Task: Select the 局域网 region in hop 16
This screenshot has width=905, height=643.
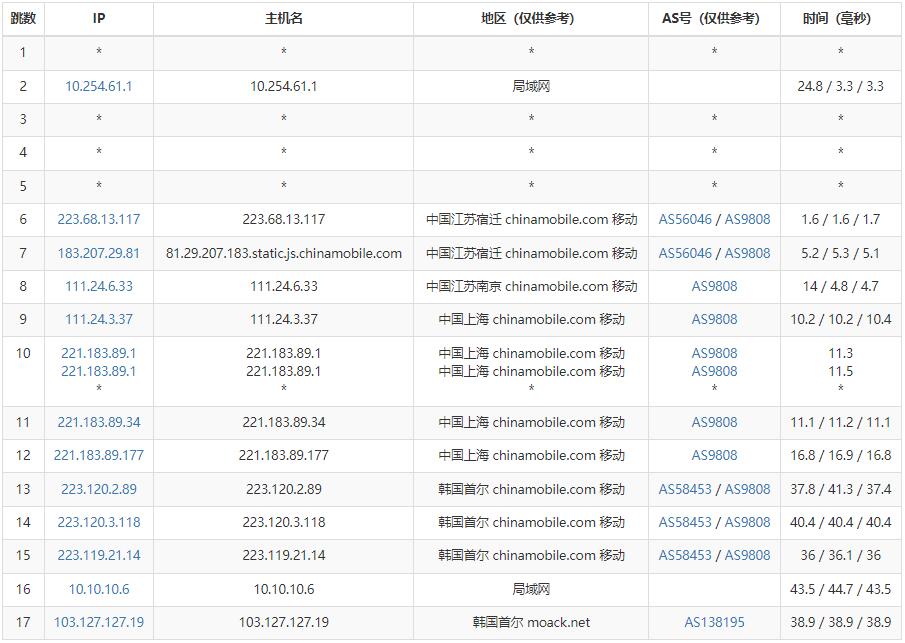Action: click(531, 589)
